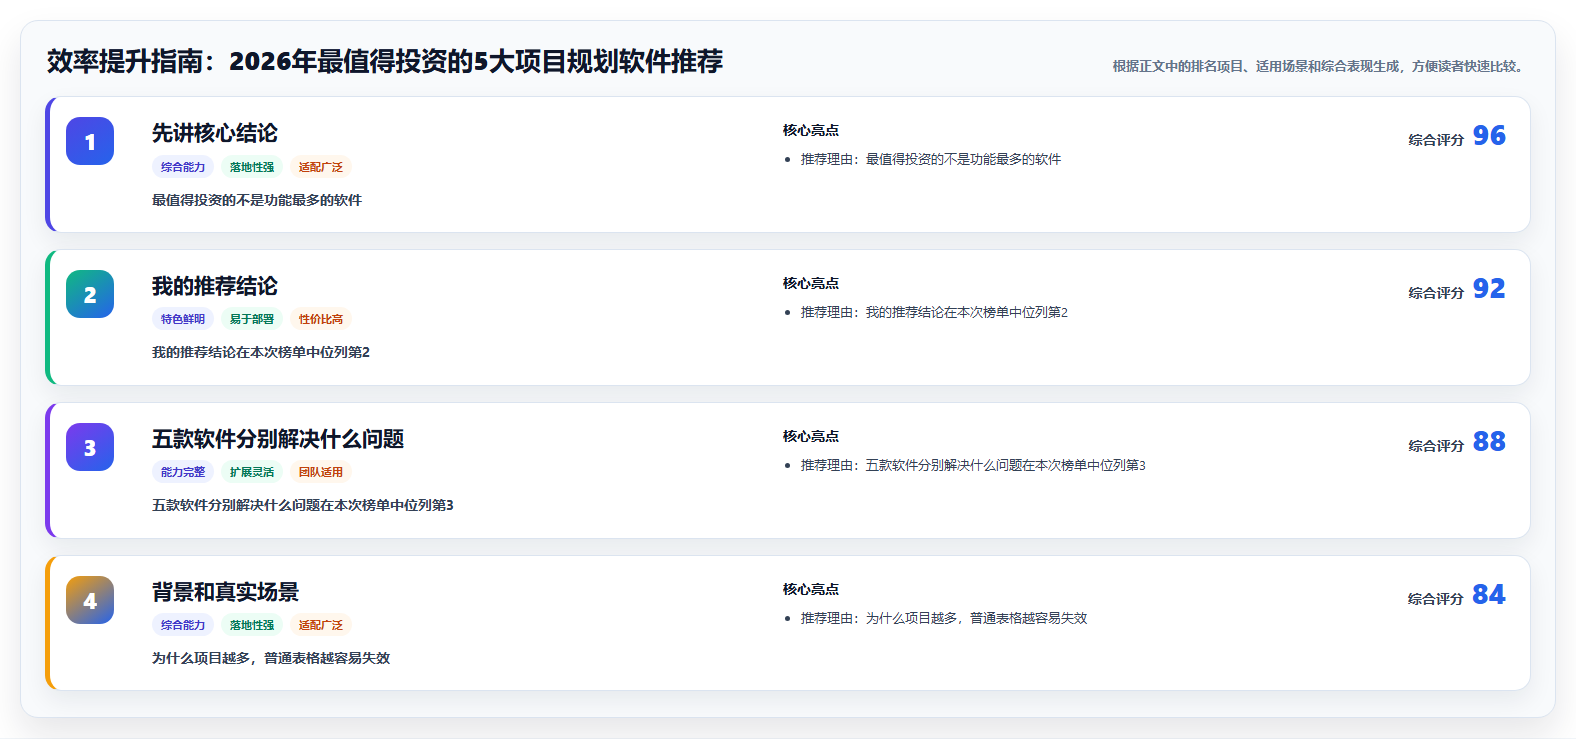This screenshot has height=739, width=1576.
Task: Select the 易于部署 tag
Action: [x=252, y=319]
